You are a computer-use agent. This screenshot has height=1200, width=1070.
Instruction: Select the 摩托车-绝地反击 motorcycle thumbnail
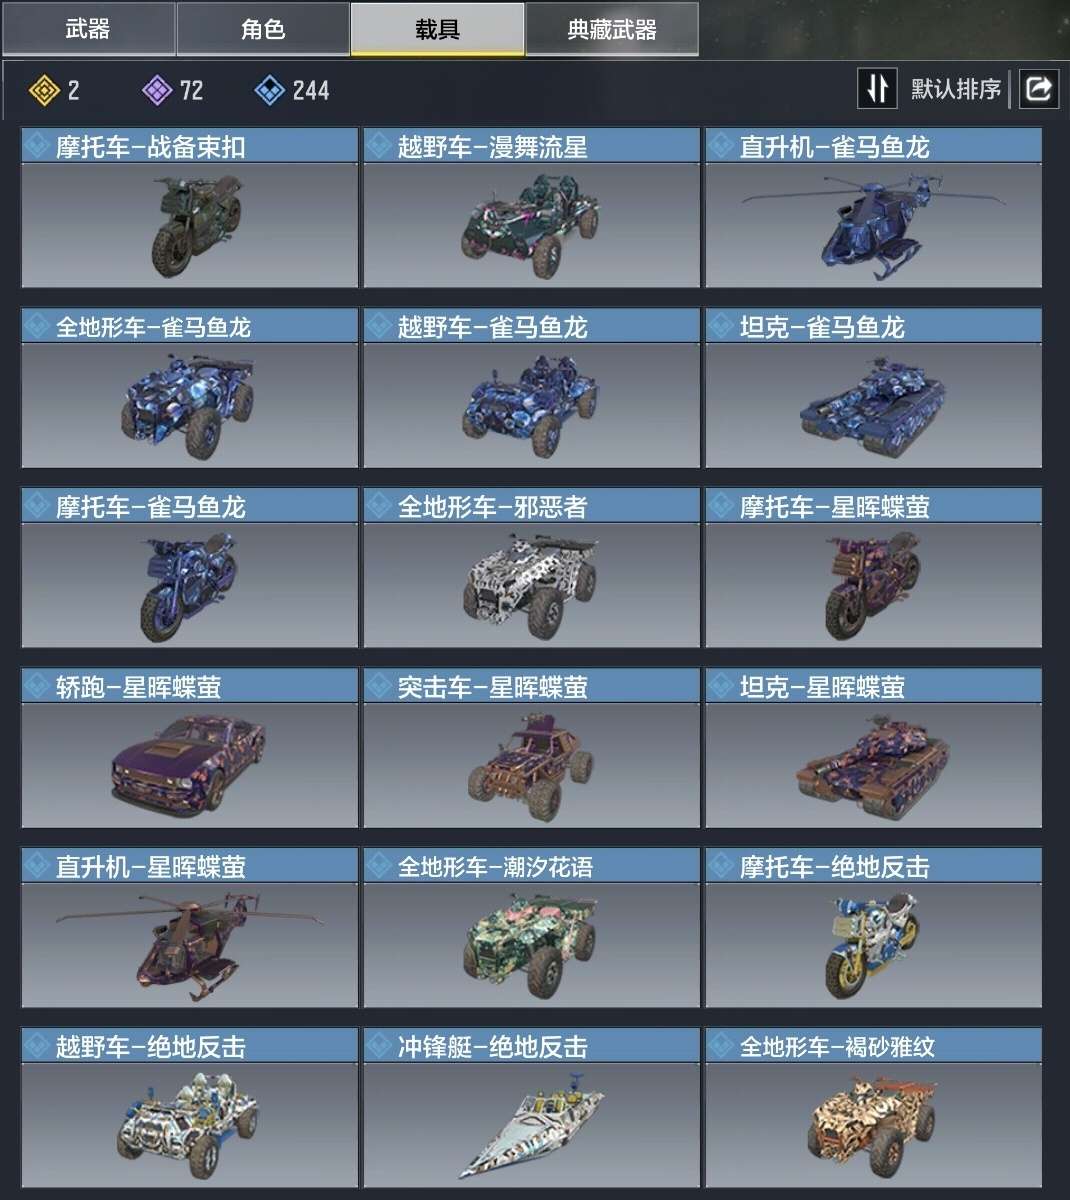873,945
